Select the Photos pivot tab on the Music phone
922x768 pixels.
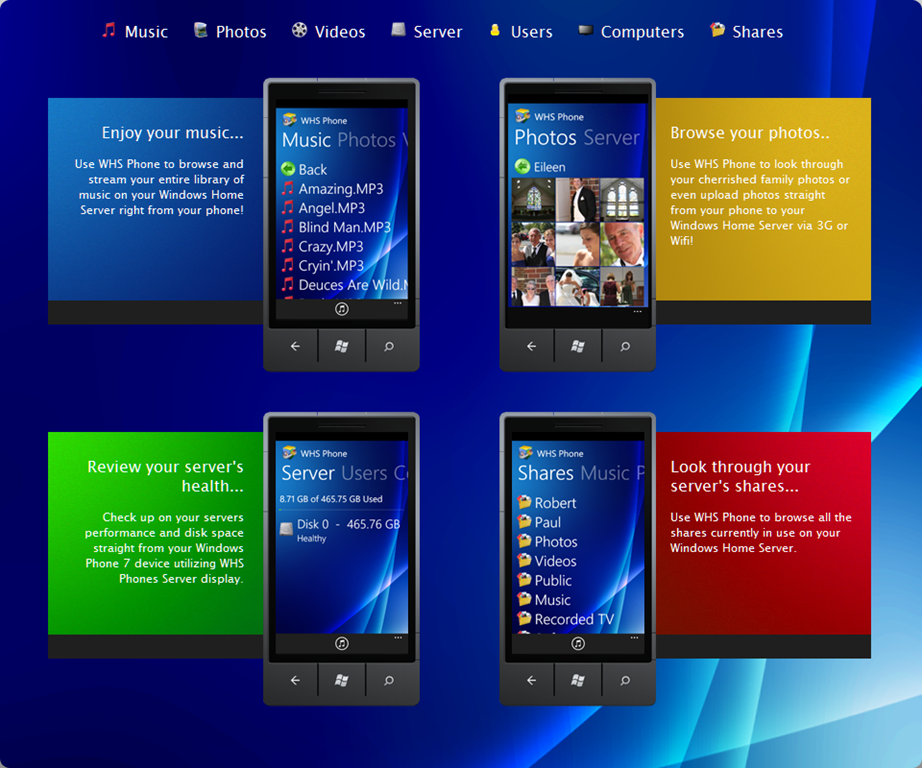click(367, 140)
